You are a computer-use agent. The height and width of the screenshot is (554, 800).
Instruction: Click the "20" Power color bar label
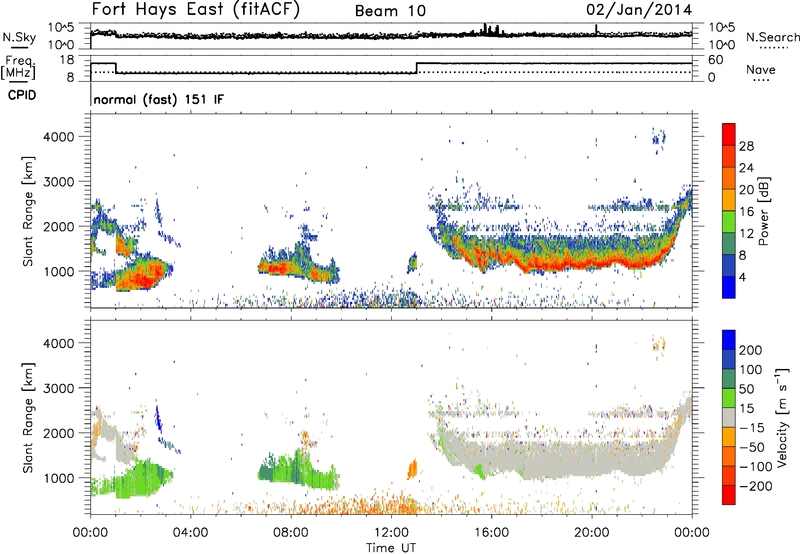(746, 190)
